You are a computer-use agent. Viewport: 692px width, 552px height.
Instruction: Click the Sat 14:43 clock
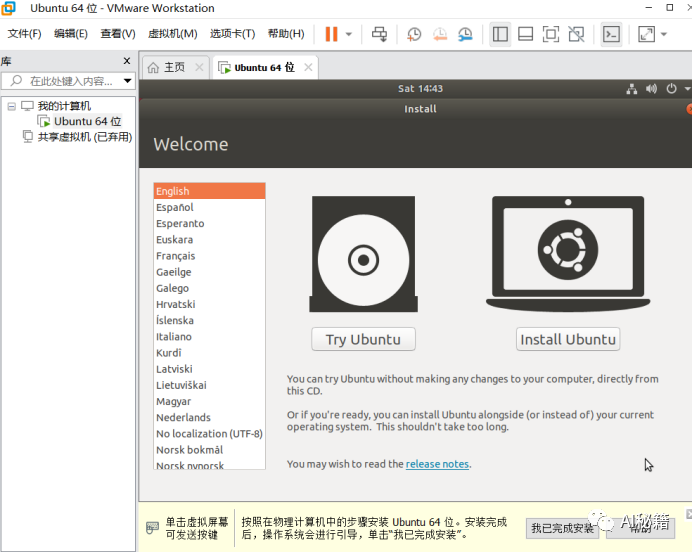[x=420, y=89]
